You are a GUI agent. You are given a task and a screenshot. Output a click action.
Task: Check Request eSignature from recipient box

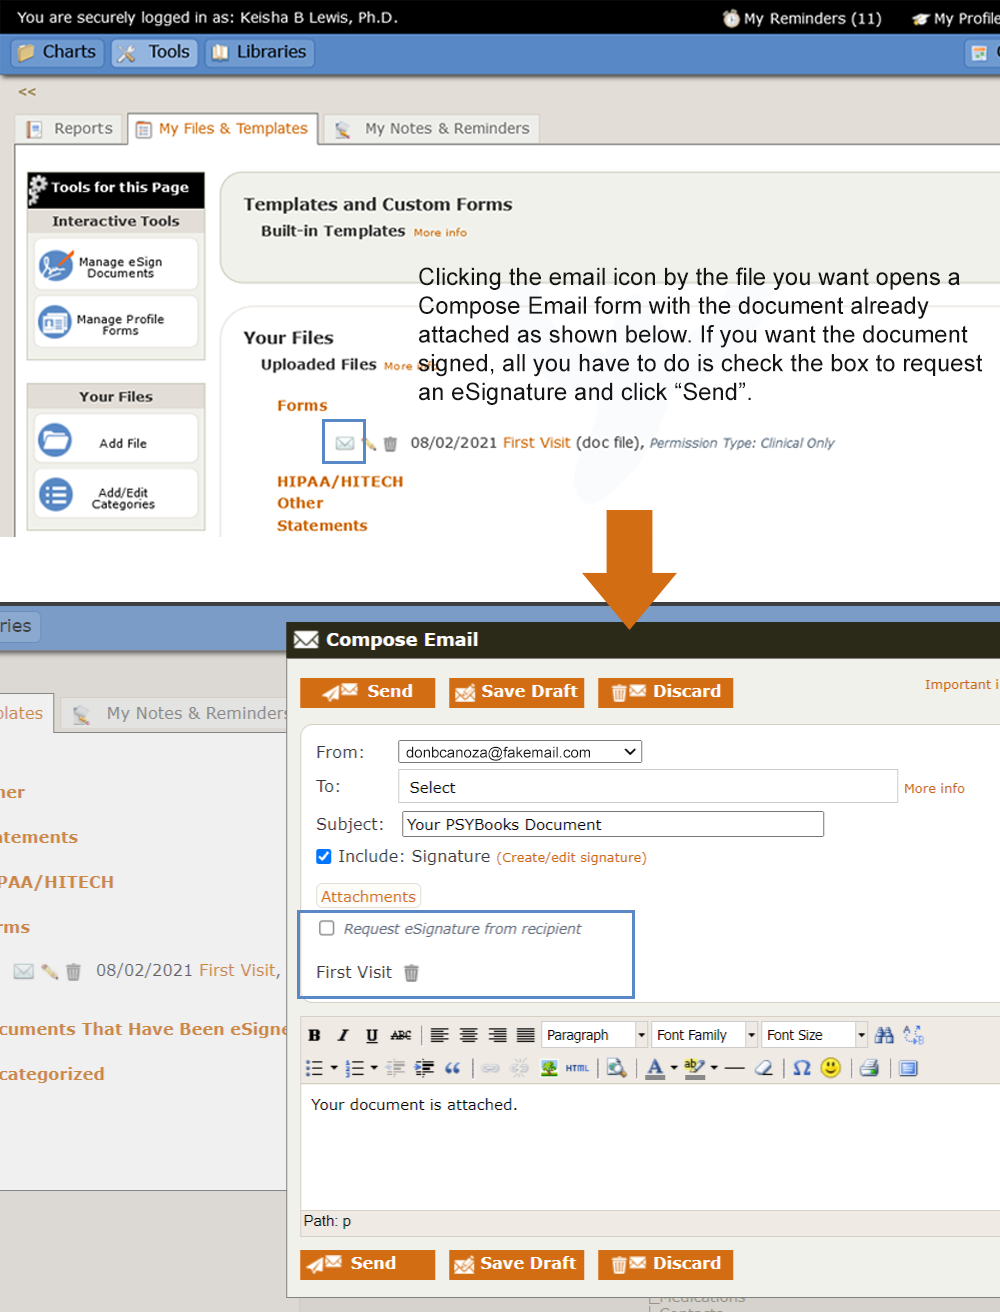(x=326, y=928)
